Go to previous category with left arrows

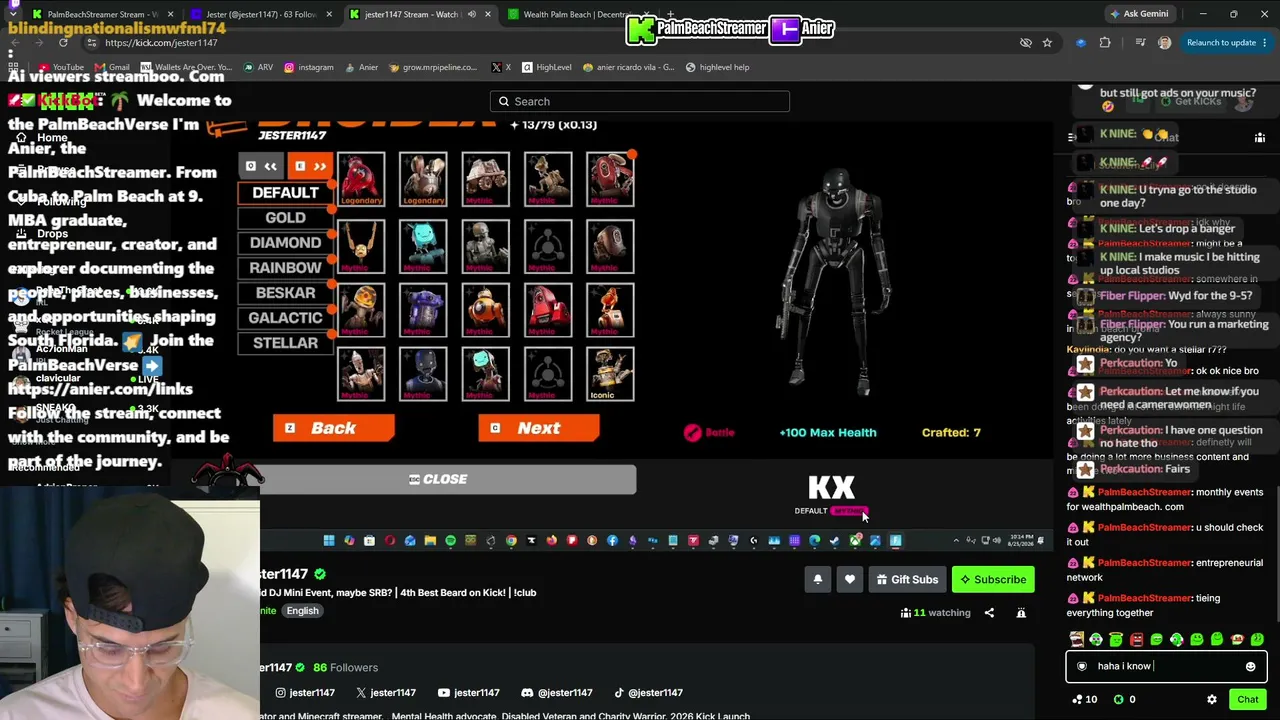[262, 166]
